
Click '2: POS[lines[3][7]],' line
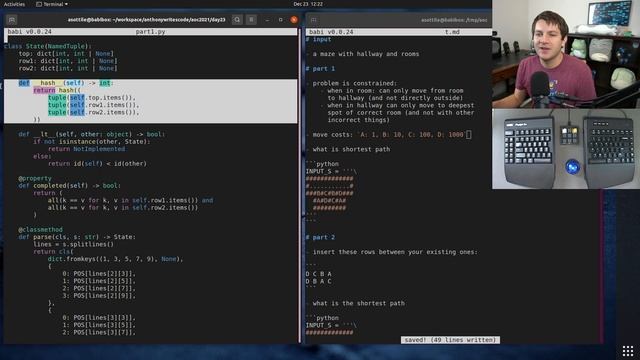click(x=99, y=332)
